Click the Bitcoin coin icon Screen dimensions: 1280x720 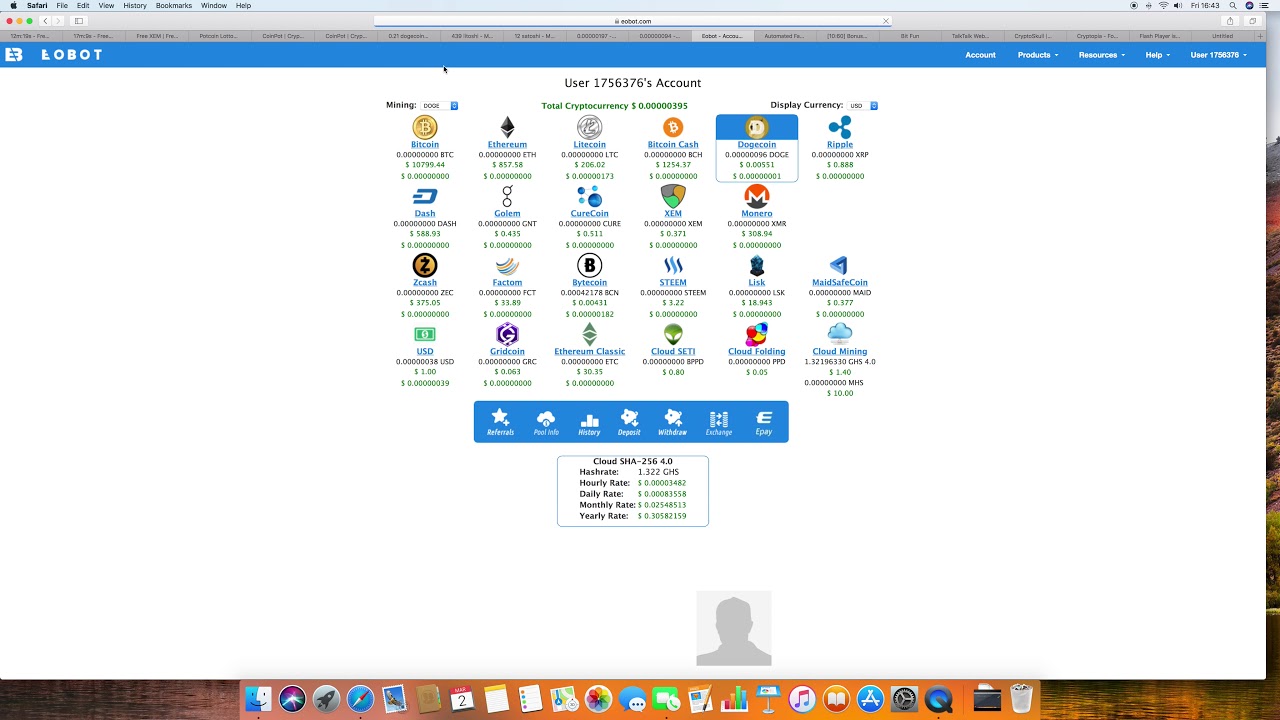click(x=425, y=127)
